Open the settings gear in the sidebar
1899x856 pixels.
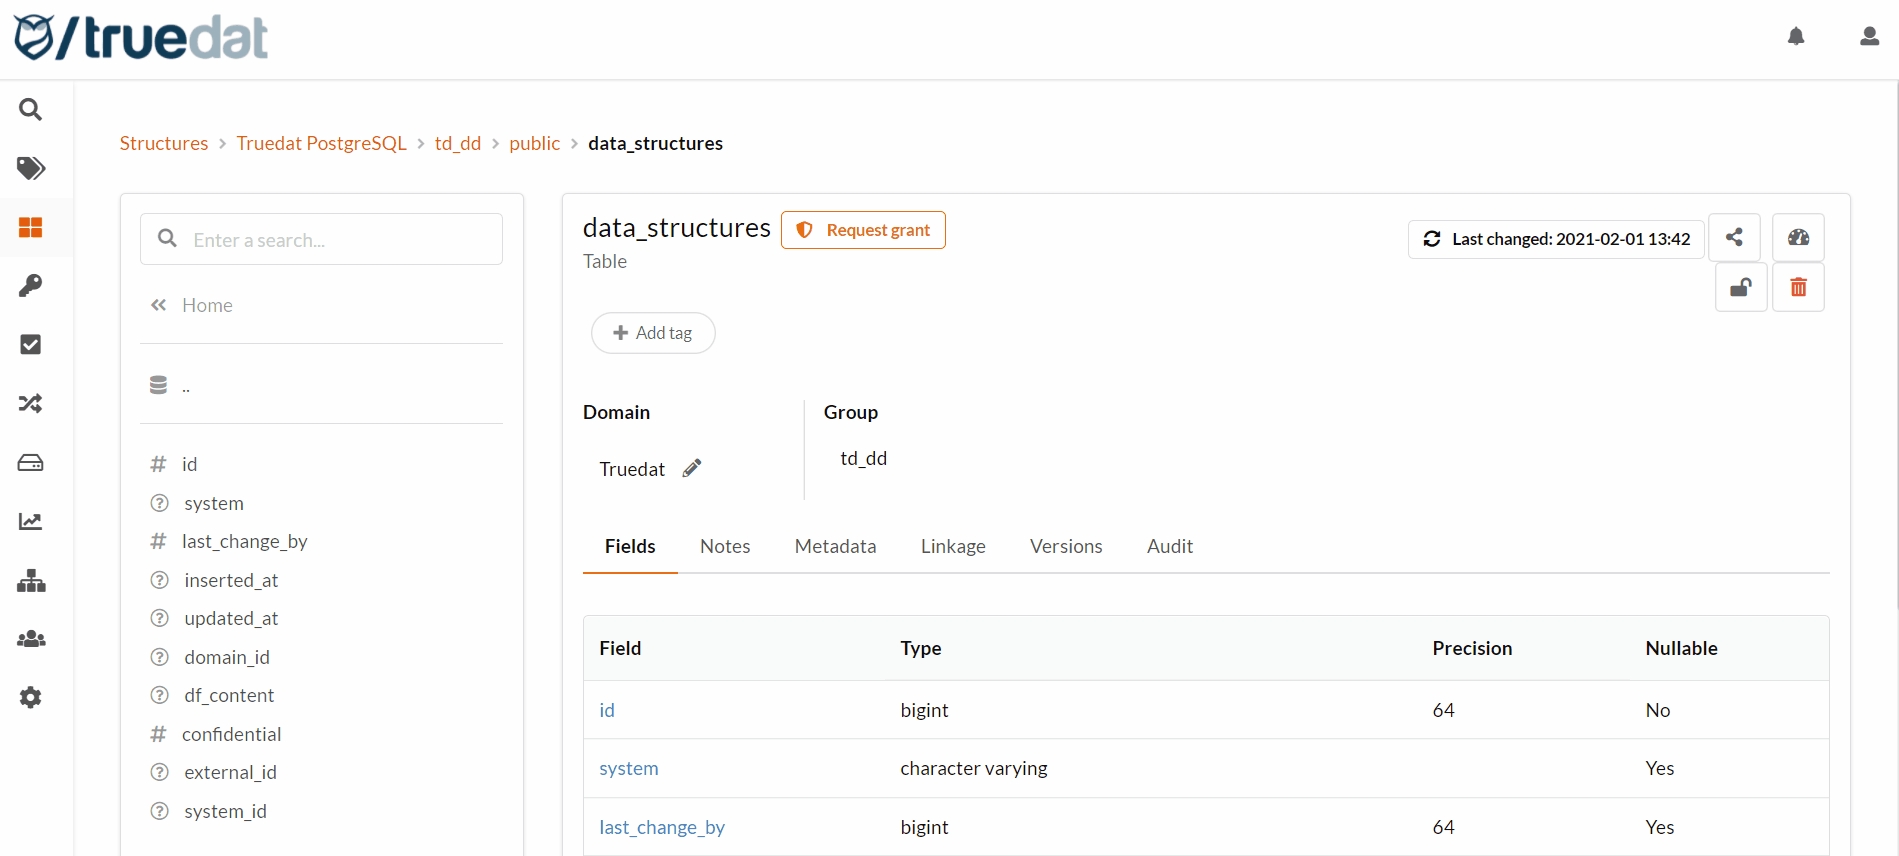pos(31,697)
